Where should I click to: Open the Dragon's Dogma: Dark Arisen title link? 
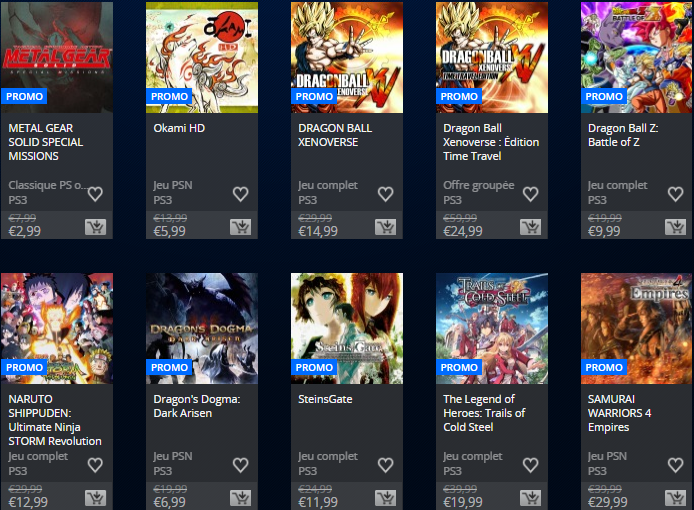(197, 406)
